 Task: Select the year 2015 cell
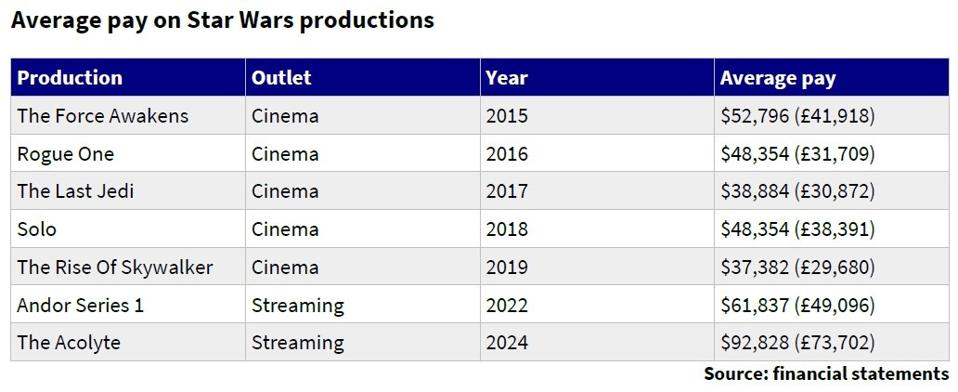point(597,115)
